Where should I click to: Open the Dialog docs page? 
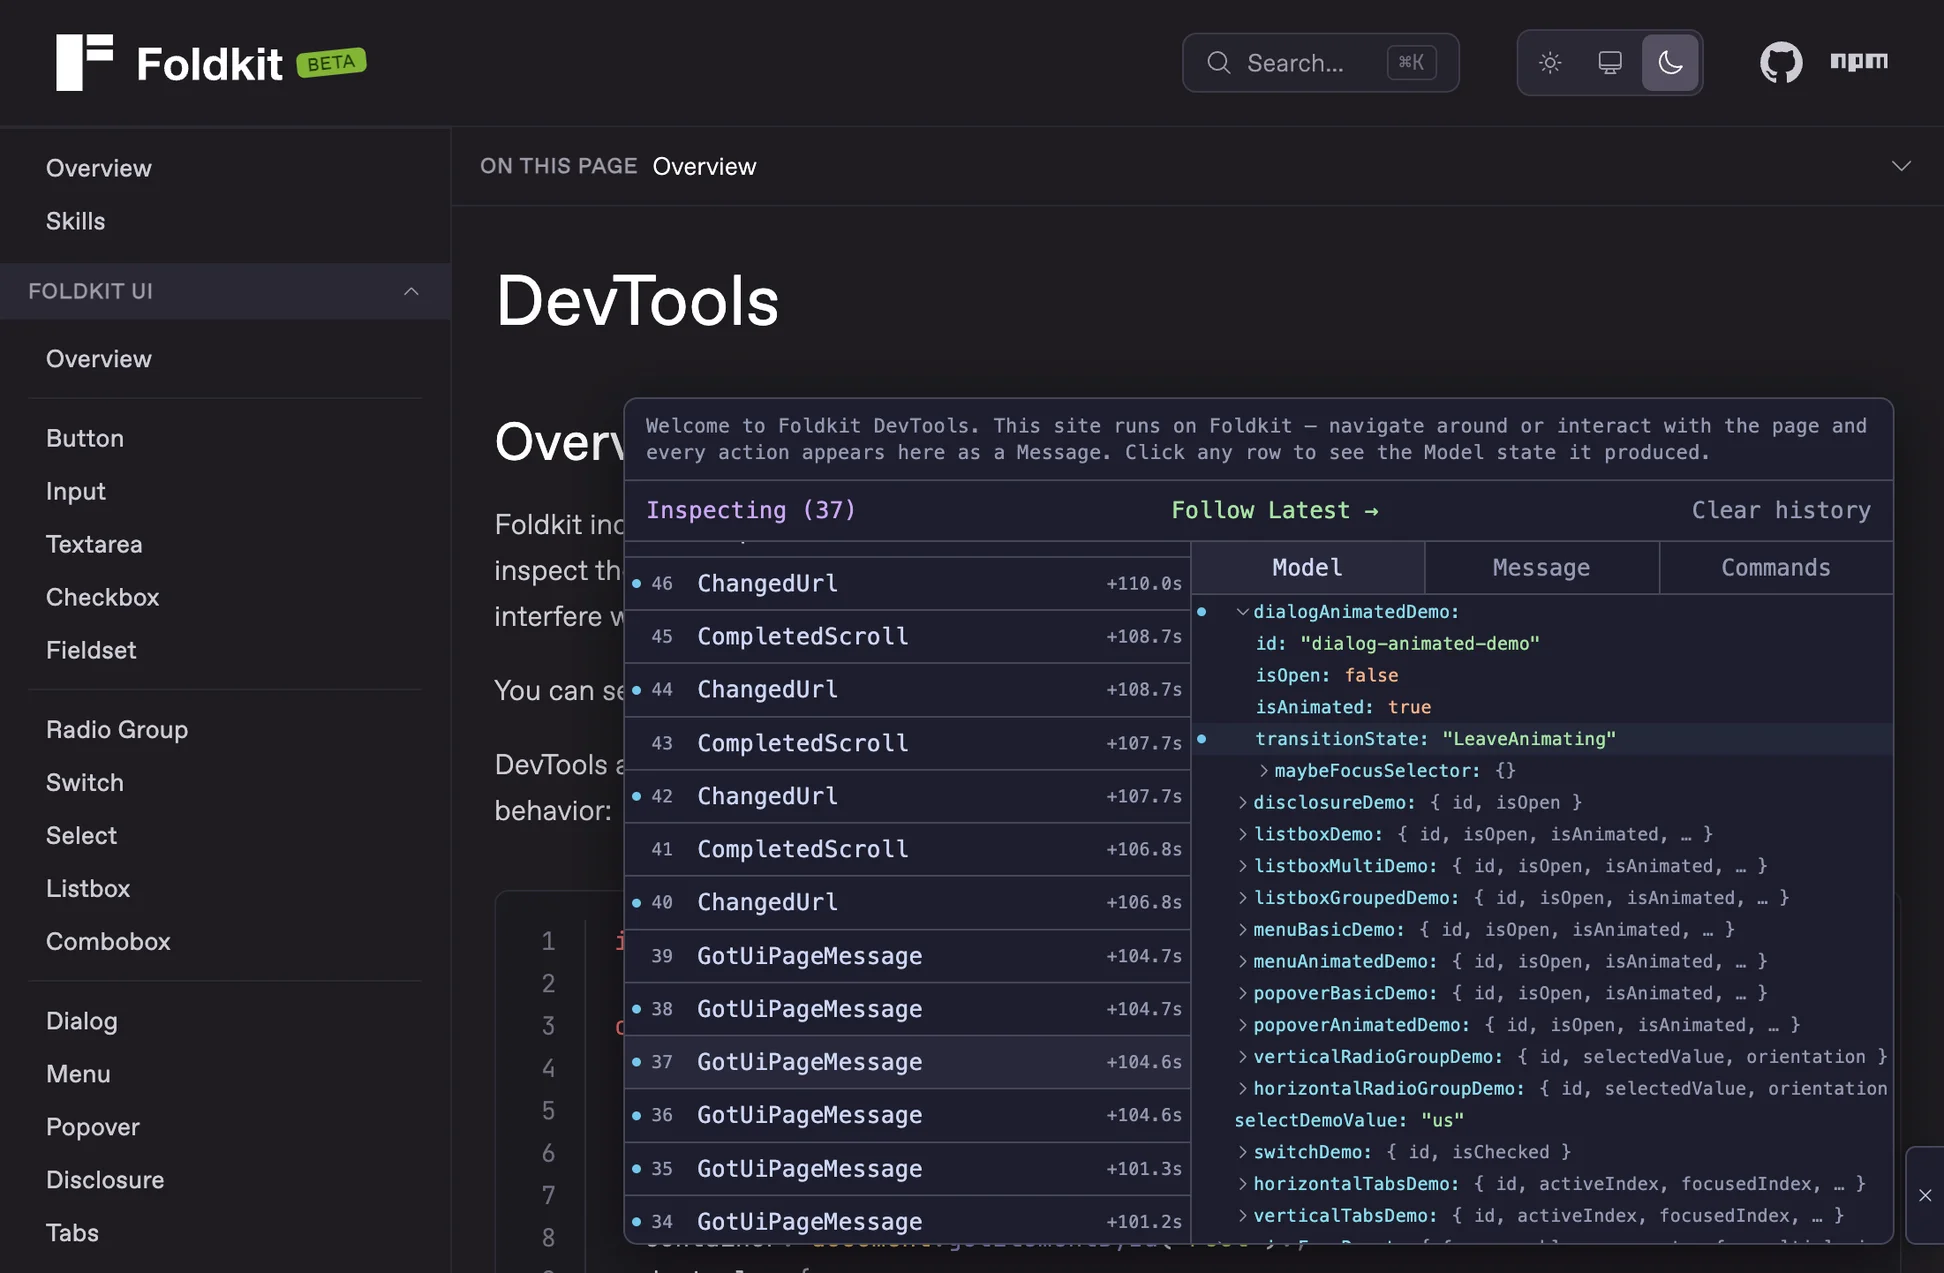pos(81,1020)
